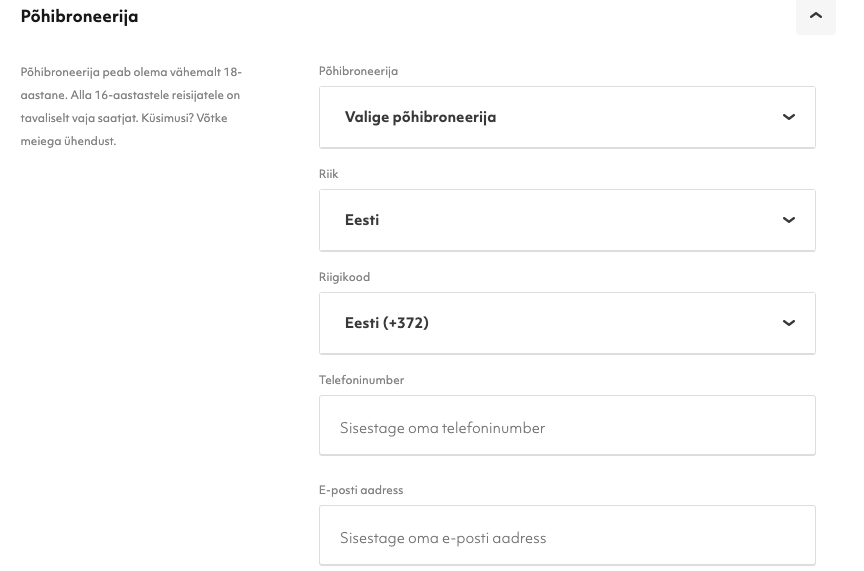The height and width of the screenshot is (571, 864).
Task: Click the chevron icon in the Riik box
Action: (789, 220)
